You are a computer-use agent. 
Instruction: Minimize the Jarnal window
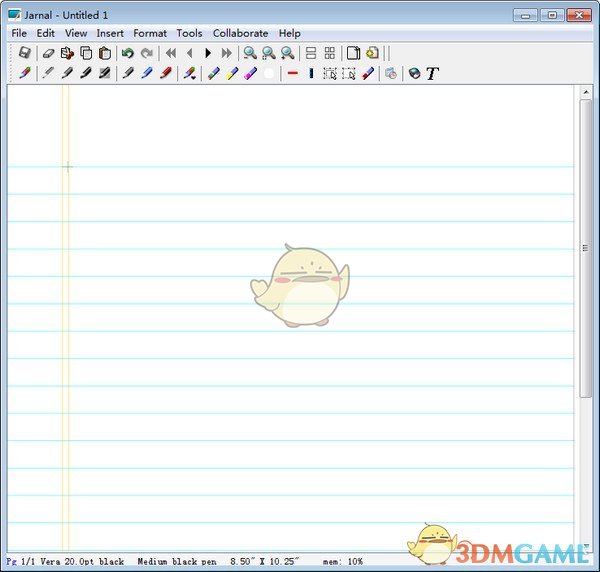(x=525, y=15)
